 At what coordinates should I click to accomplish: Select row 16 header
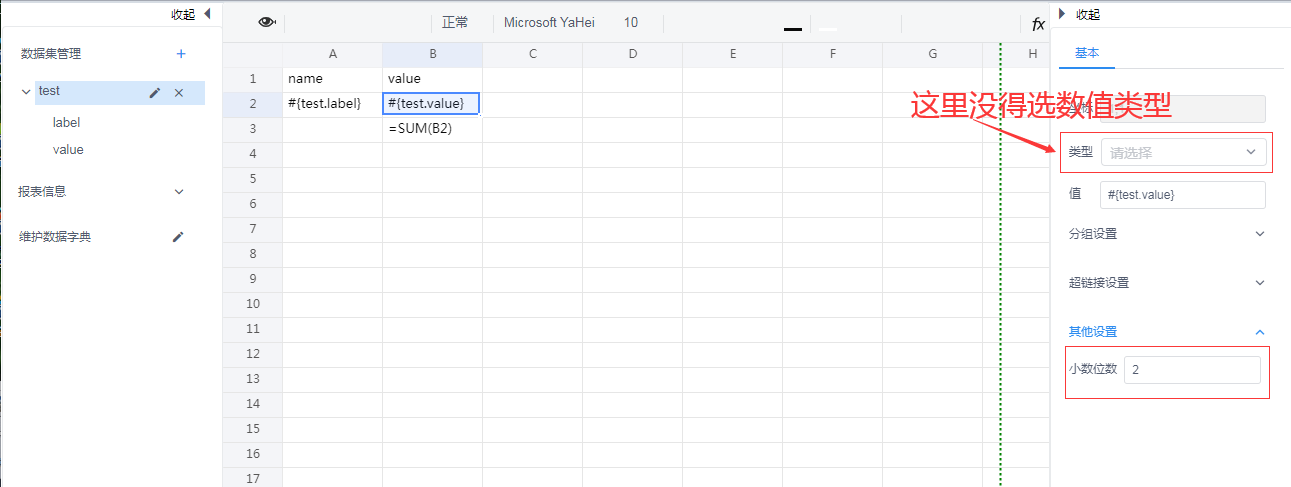tap(252, 454)
